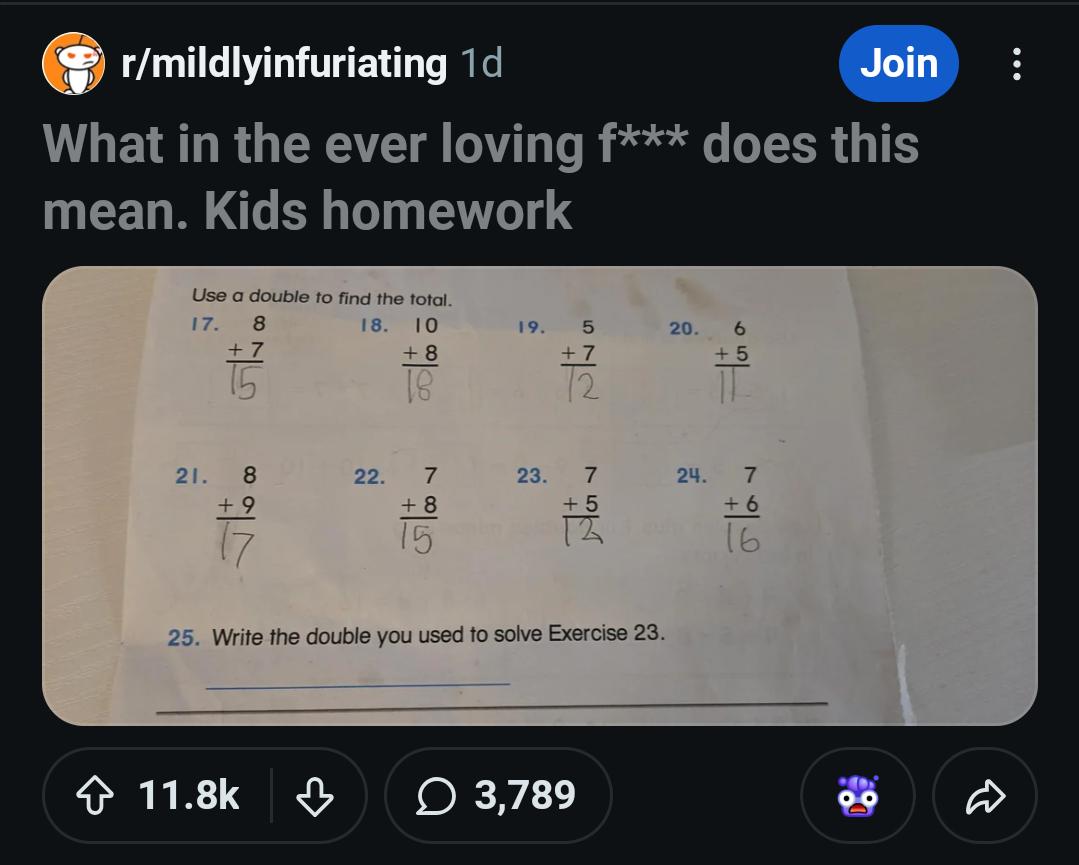Click the "Write the double you used" question

(x=438, y=635)
